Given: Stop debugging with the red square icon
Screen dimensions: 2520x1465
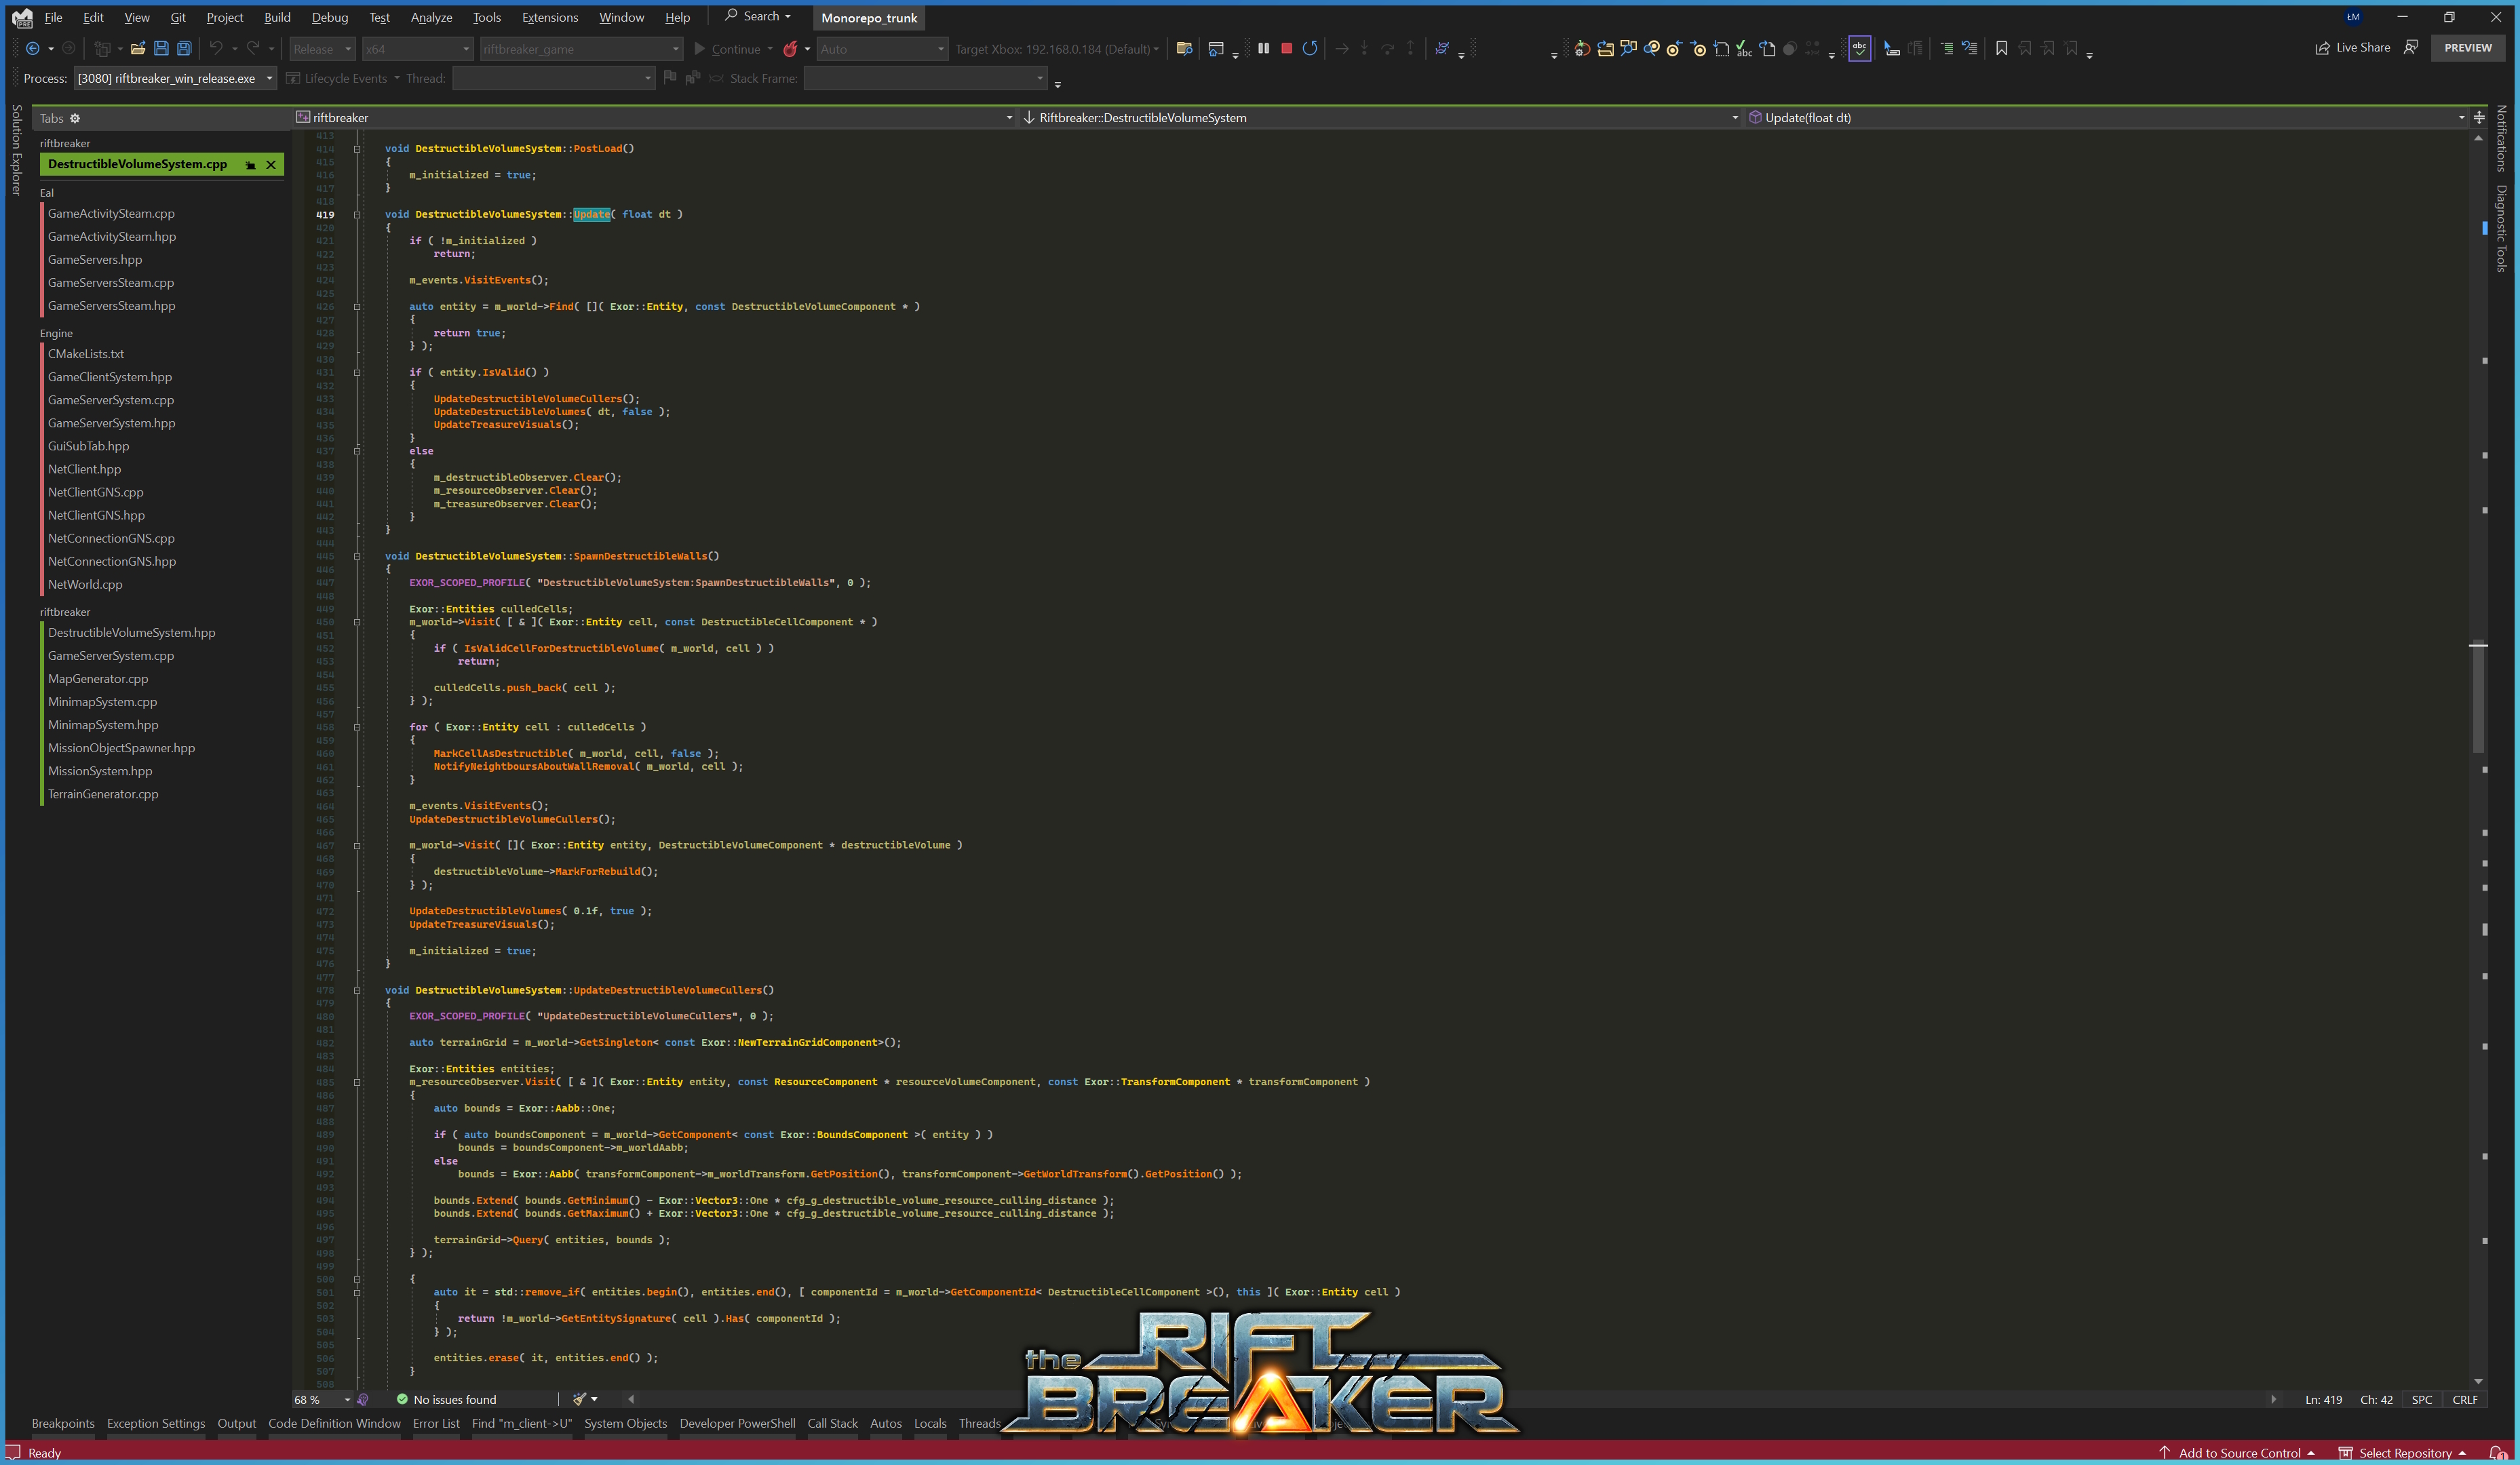Looking at the screenshot, I should coord(1287,48).
